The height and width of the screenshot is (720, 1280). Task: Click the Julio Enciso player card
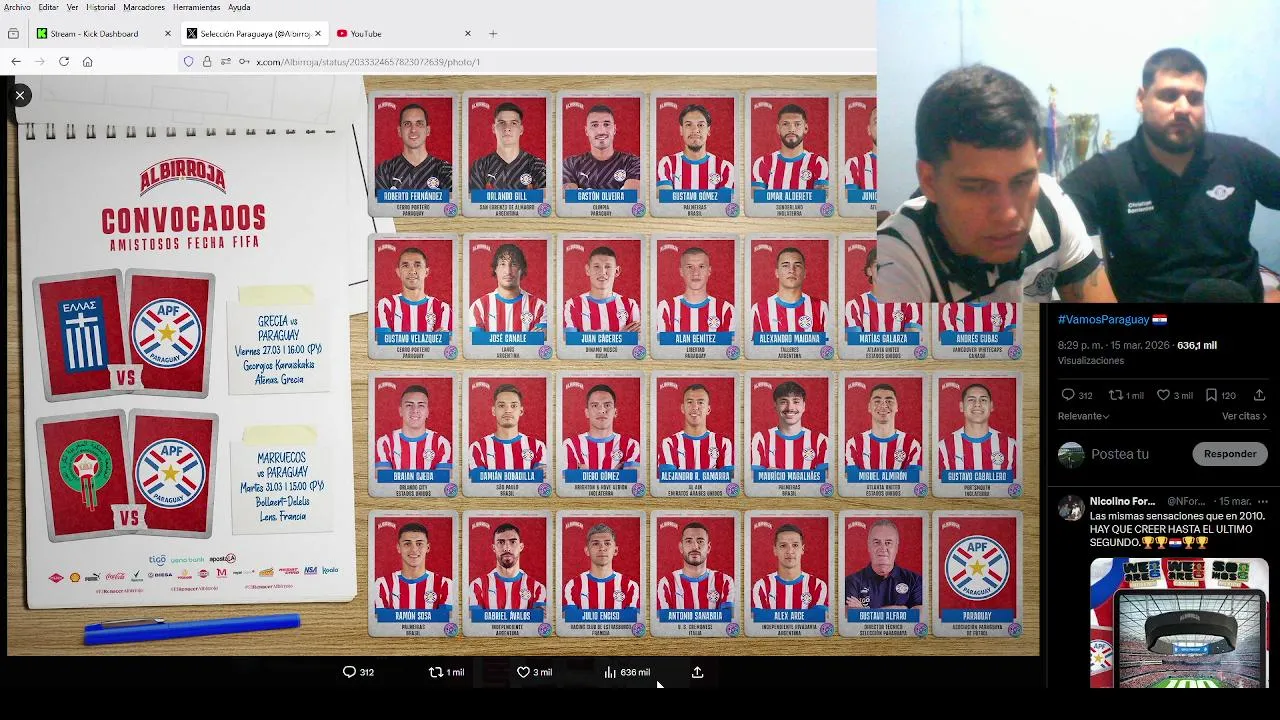601,575
